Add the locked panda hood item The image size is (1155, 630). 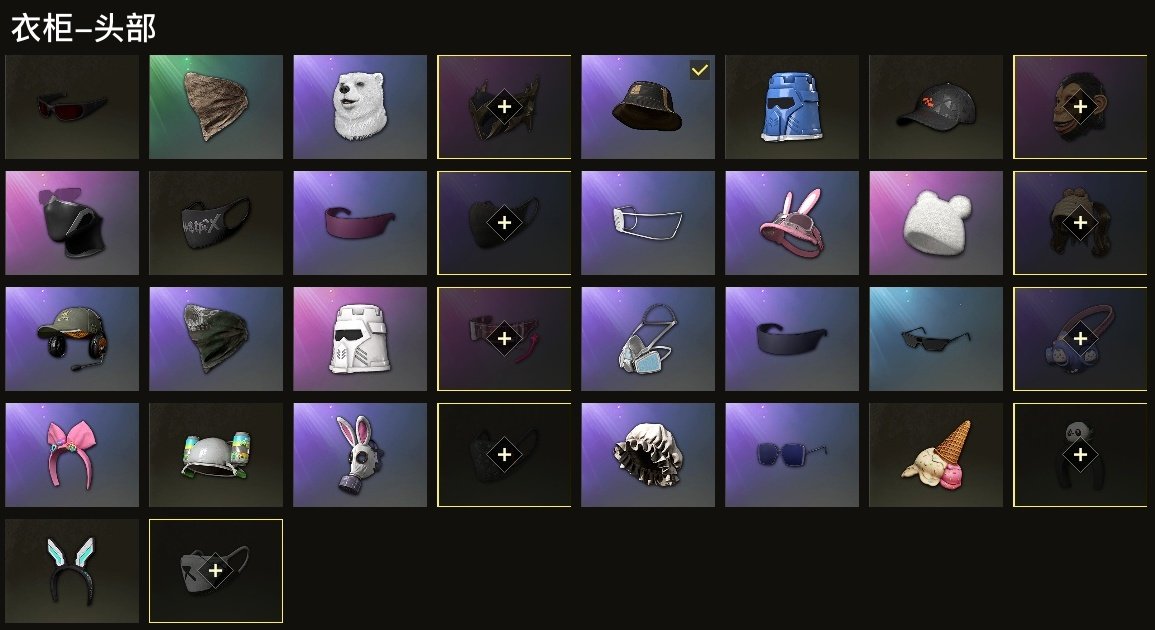[x=1080, y=455]
